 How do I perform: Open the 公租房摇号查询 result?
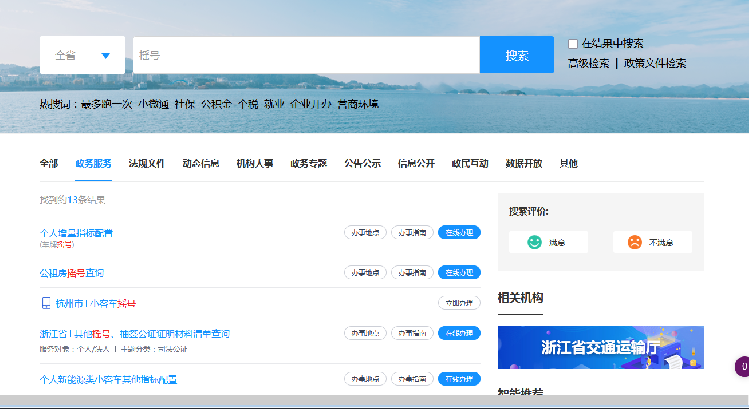pos(71,272)
